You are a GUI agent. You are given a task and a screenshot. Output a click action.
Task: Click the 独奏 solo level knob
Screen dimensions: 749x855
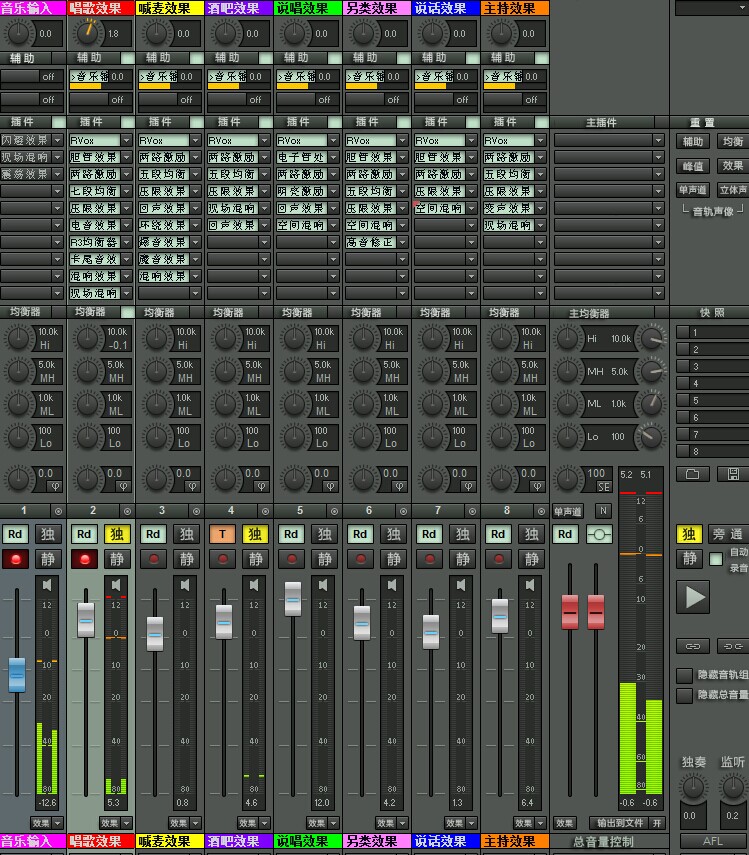[693, 787]
